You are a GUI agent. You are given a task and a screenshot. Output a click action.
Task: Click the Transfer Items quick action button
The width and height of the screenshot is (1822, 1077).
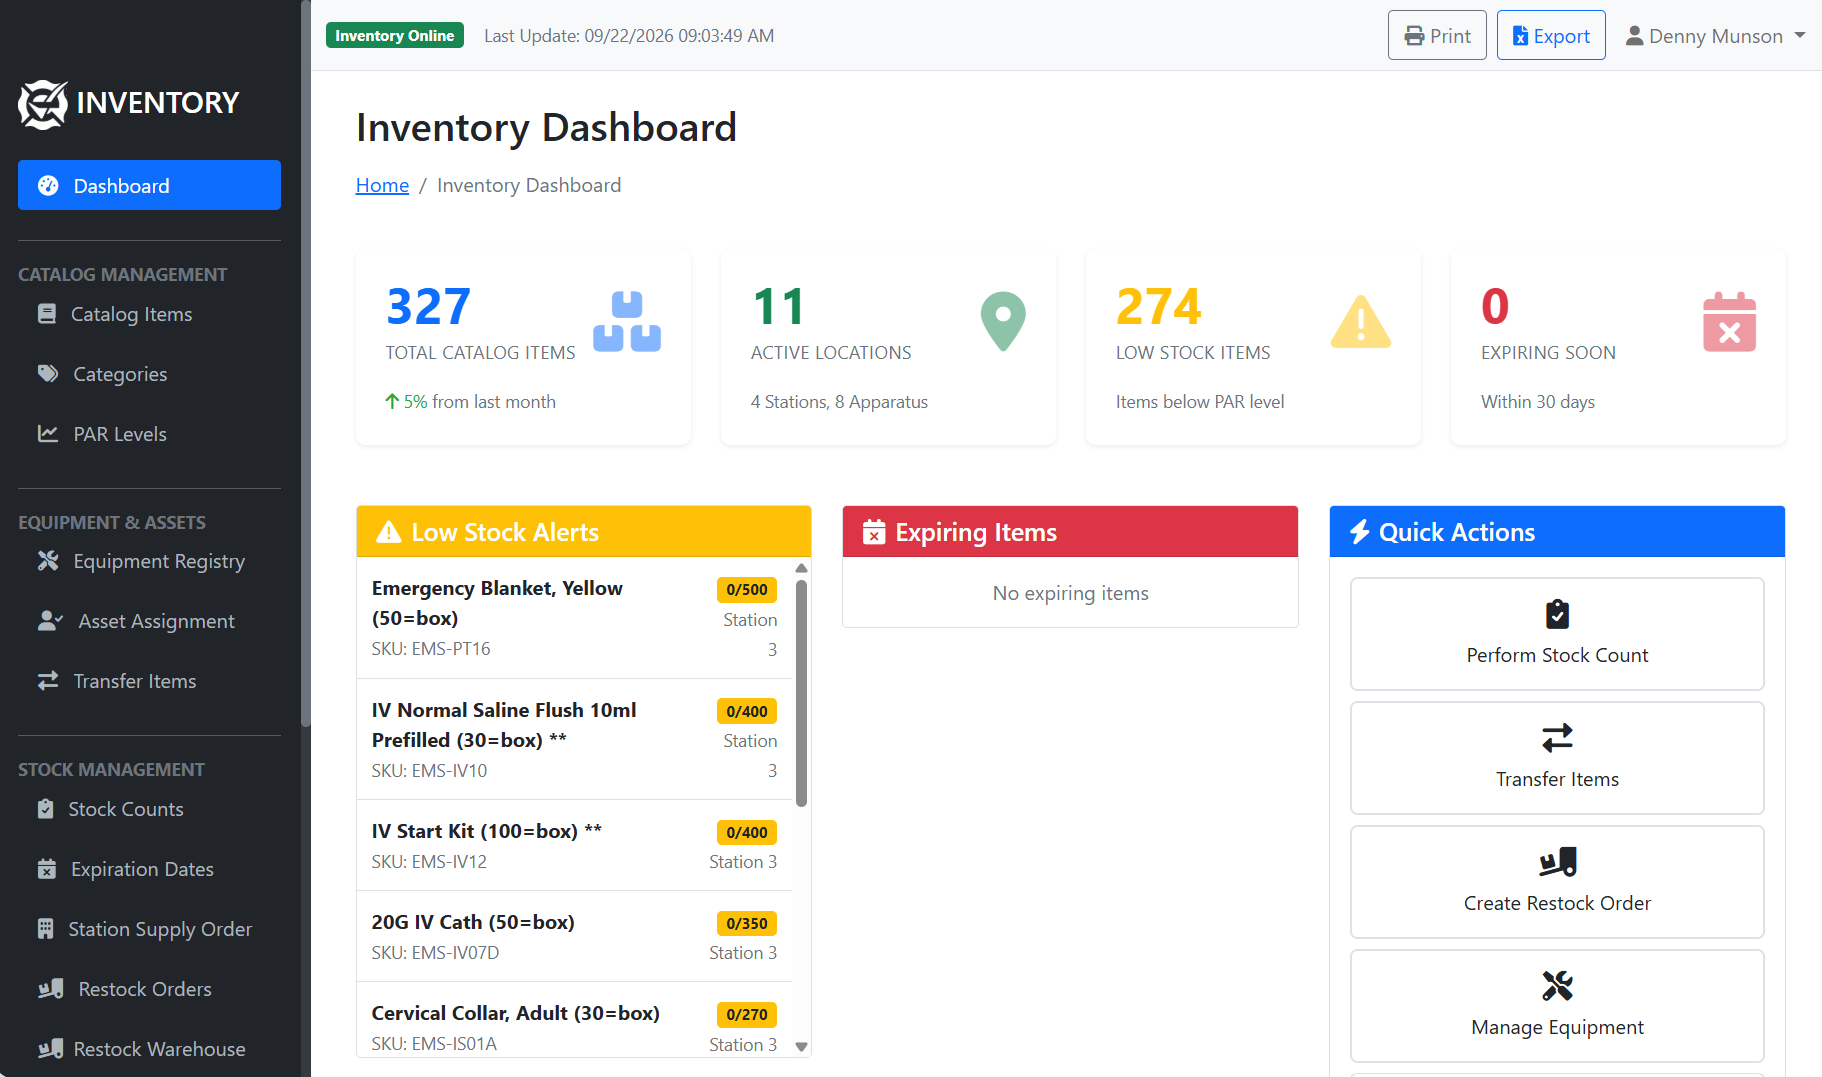tap(1557, 758)
